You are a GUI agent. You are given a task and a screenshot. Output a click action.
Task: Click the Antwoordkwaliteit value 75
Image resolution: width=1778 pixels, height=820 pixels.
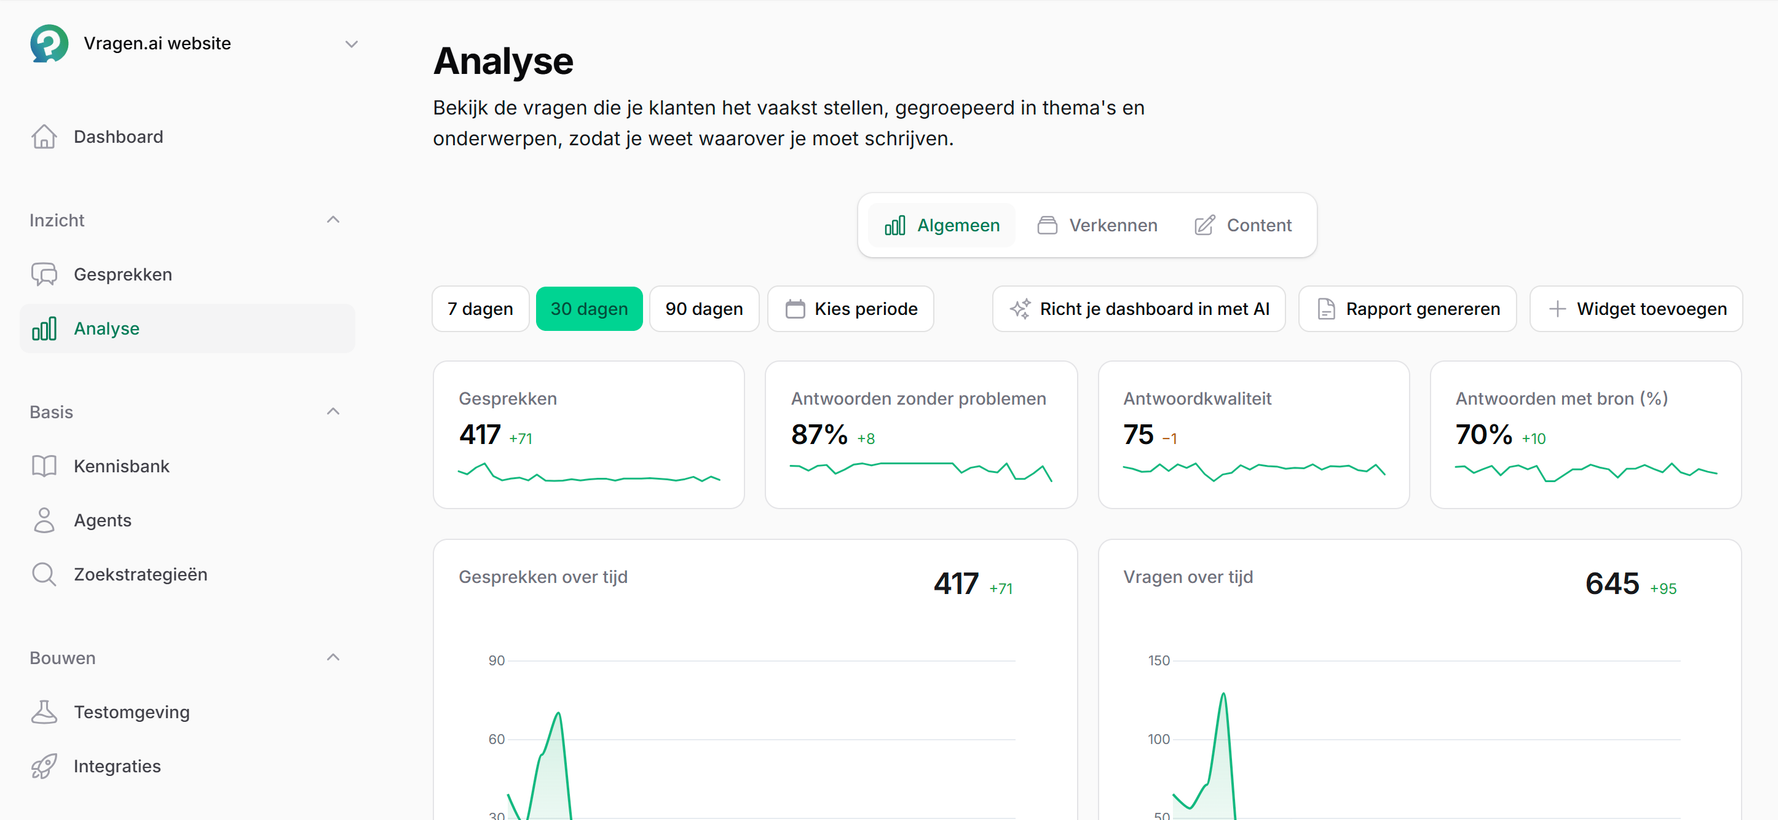1138,435
